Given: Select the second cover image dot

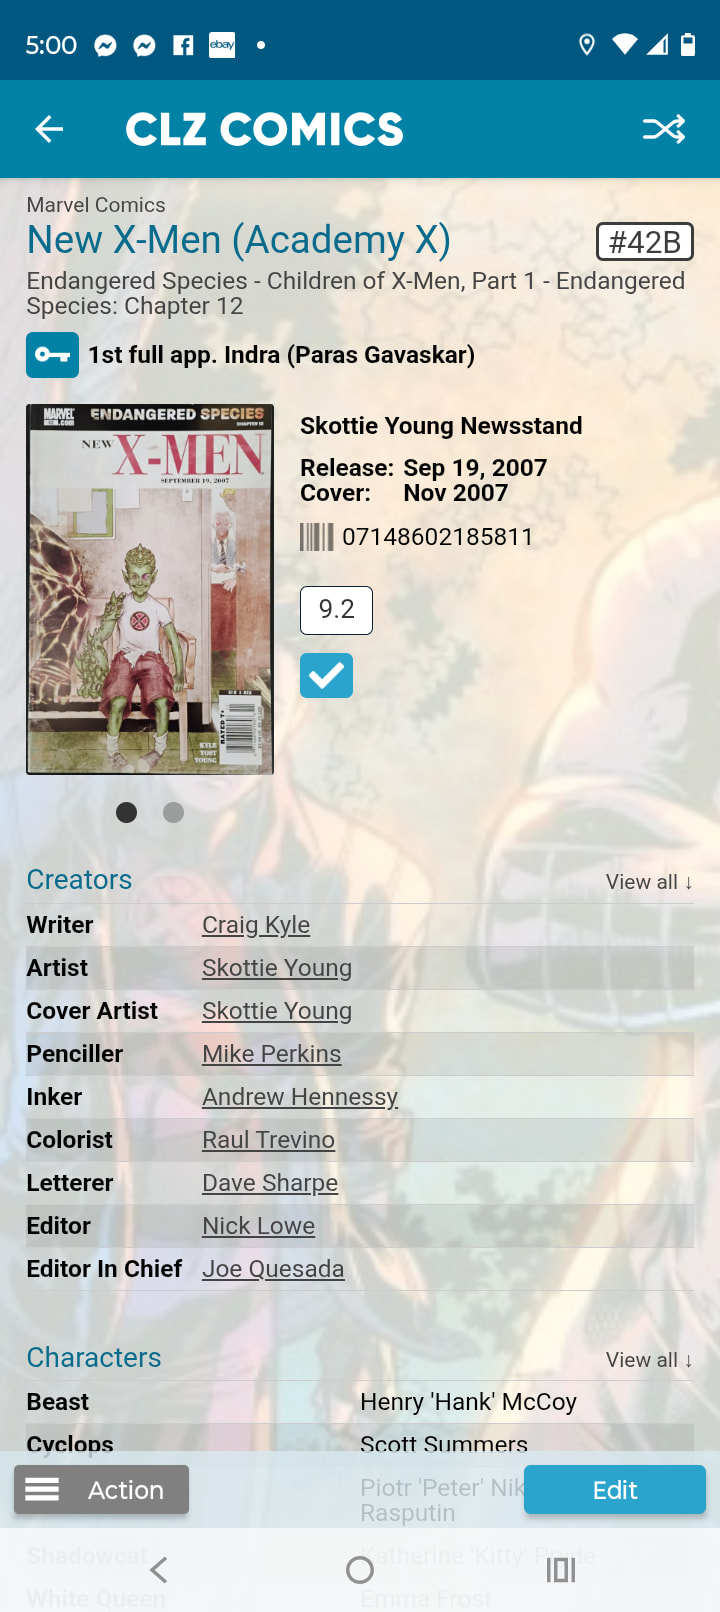Looking at the screenshot, I should tap(173, 812).
